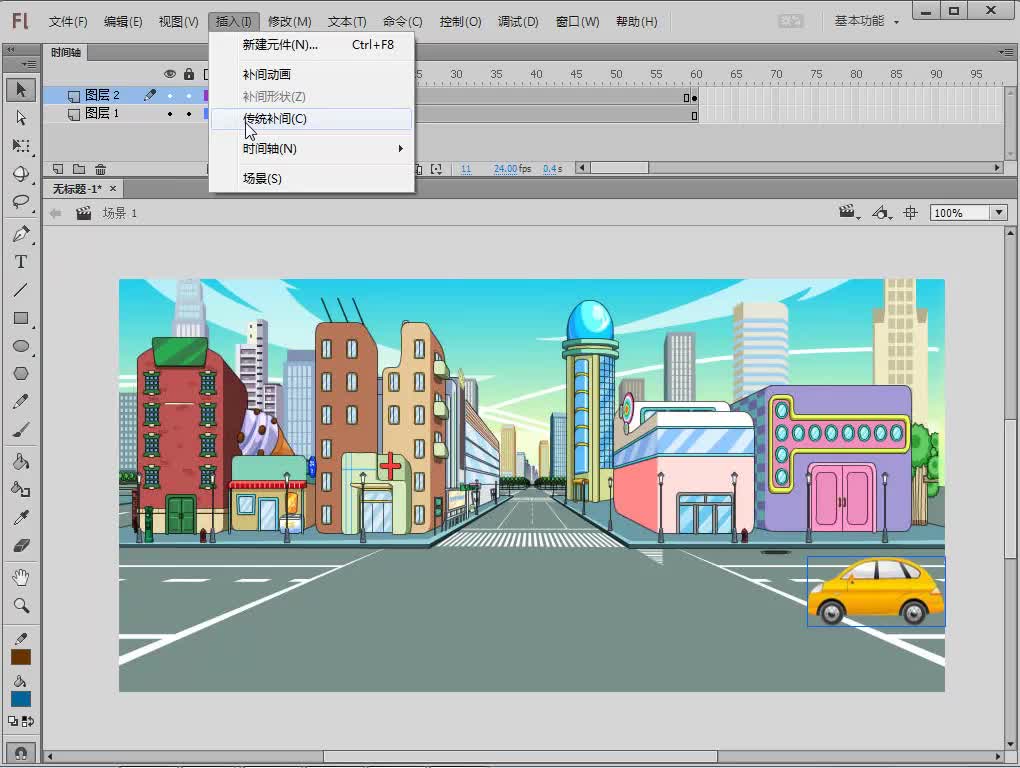1020x768 pixels.
Task: Open the 修改(M) menu
Action: (290, 21)
